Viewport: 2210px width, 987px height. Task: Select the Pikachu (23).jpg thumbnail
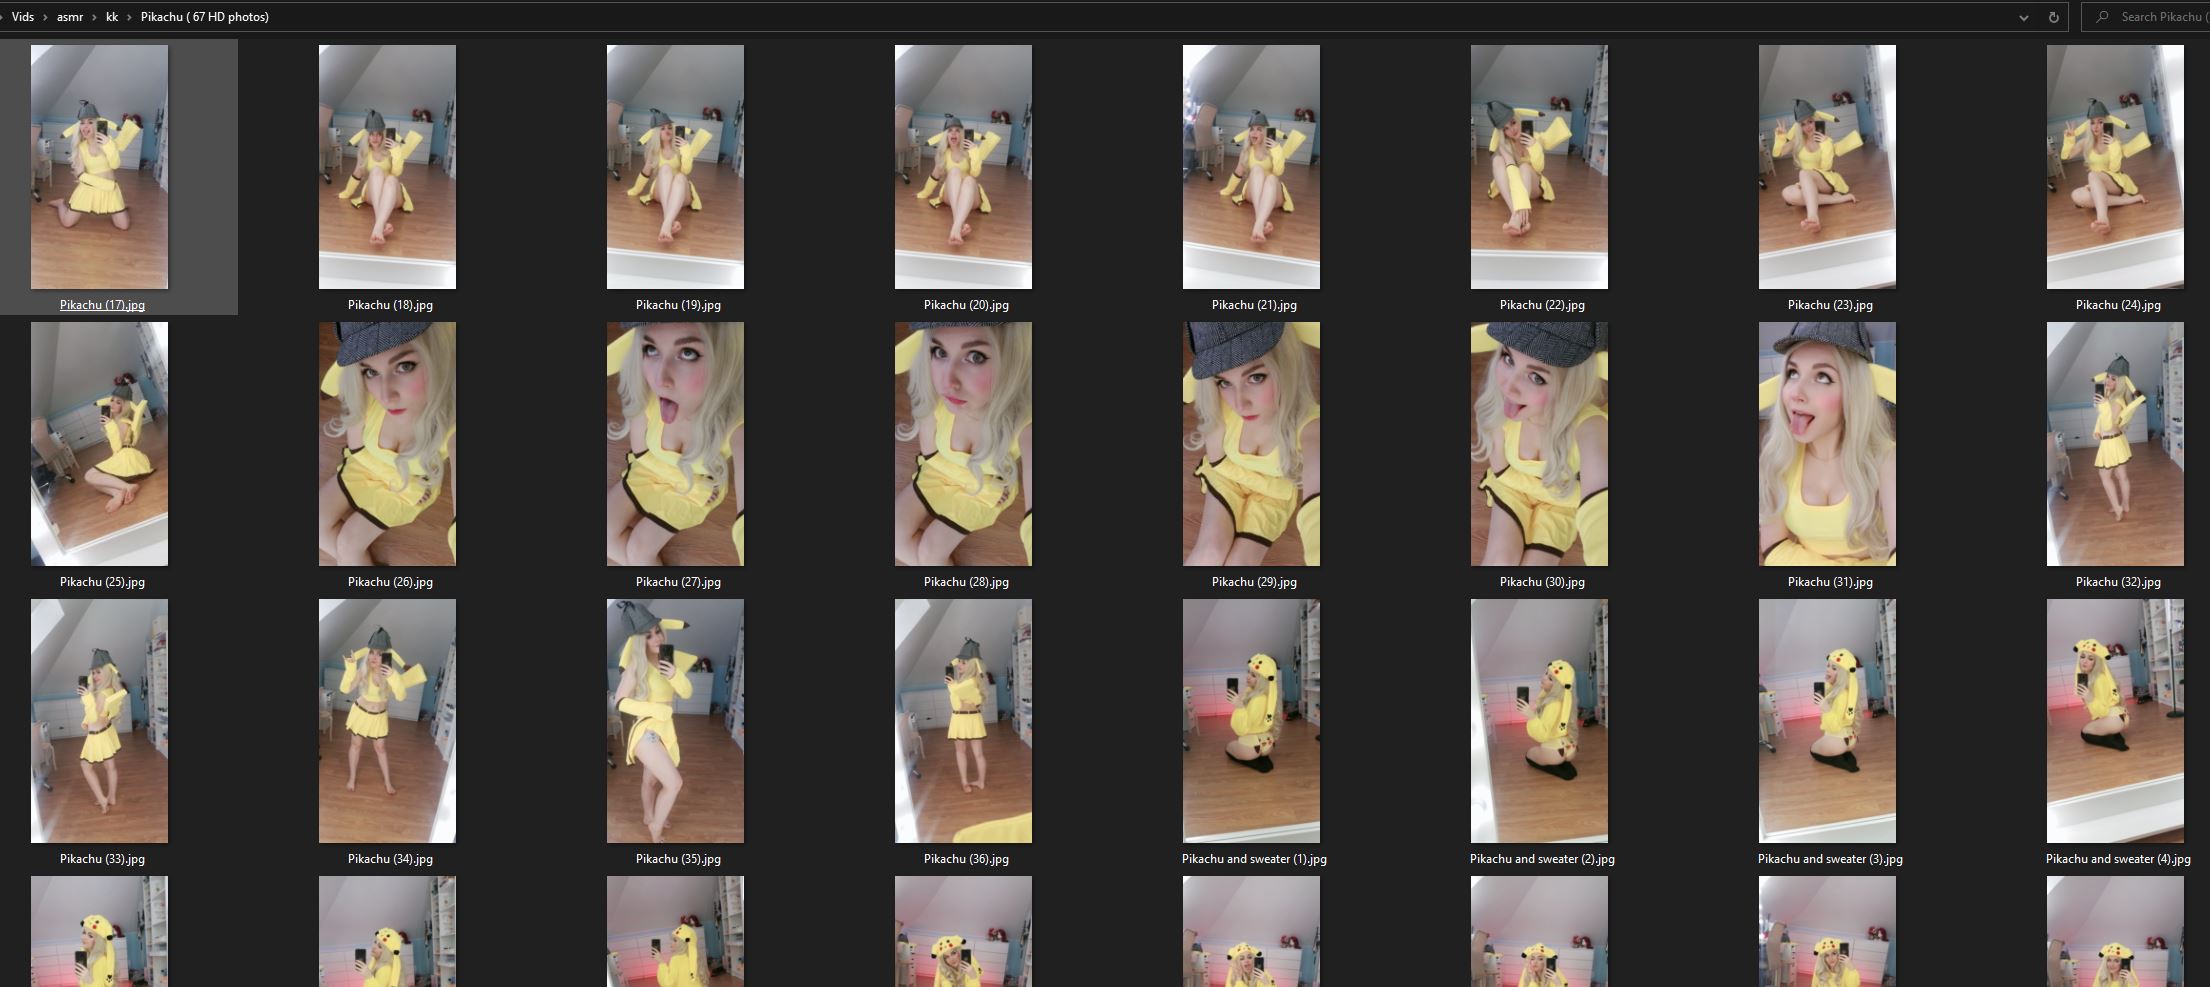[1827, 167]
